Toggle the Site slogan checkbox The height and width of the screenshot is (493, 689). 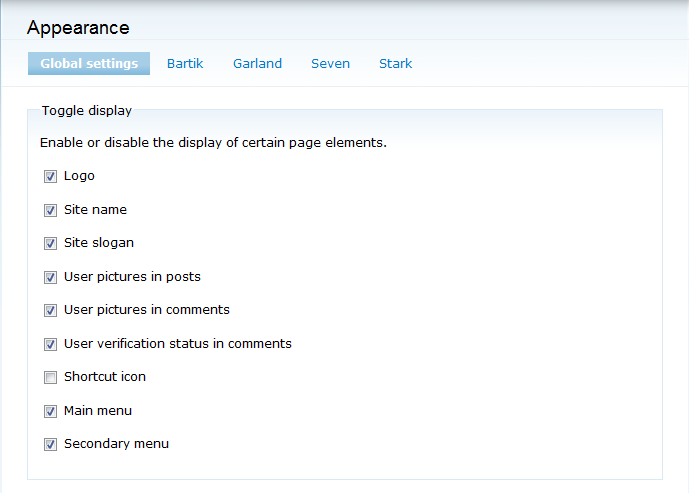[x=50, y=244]
